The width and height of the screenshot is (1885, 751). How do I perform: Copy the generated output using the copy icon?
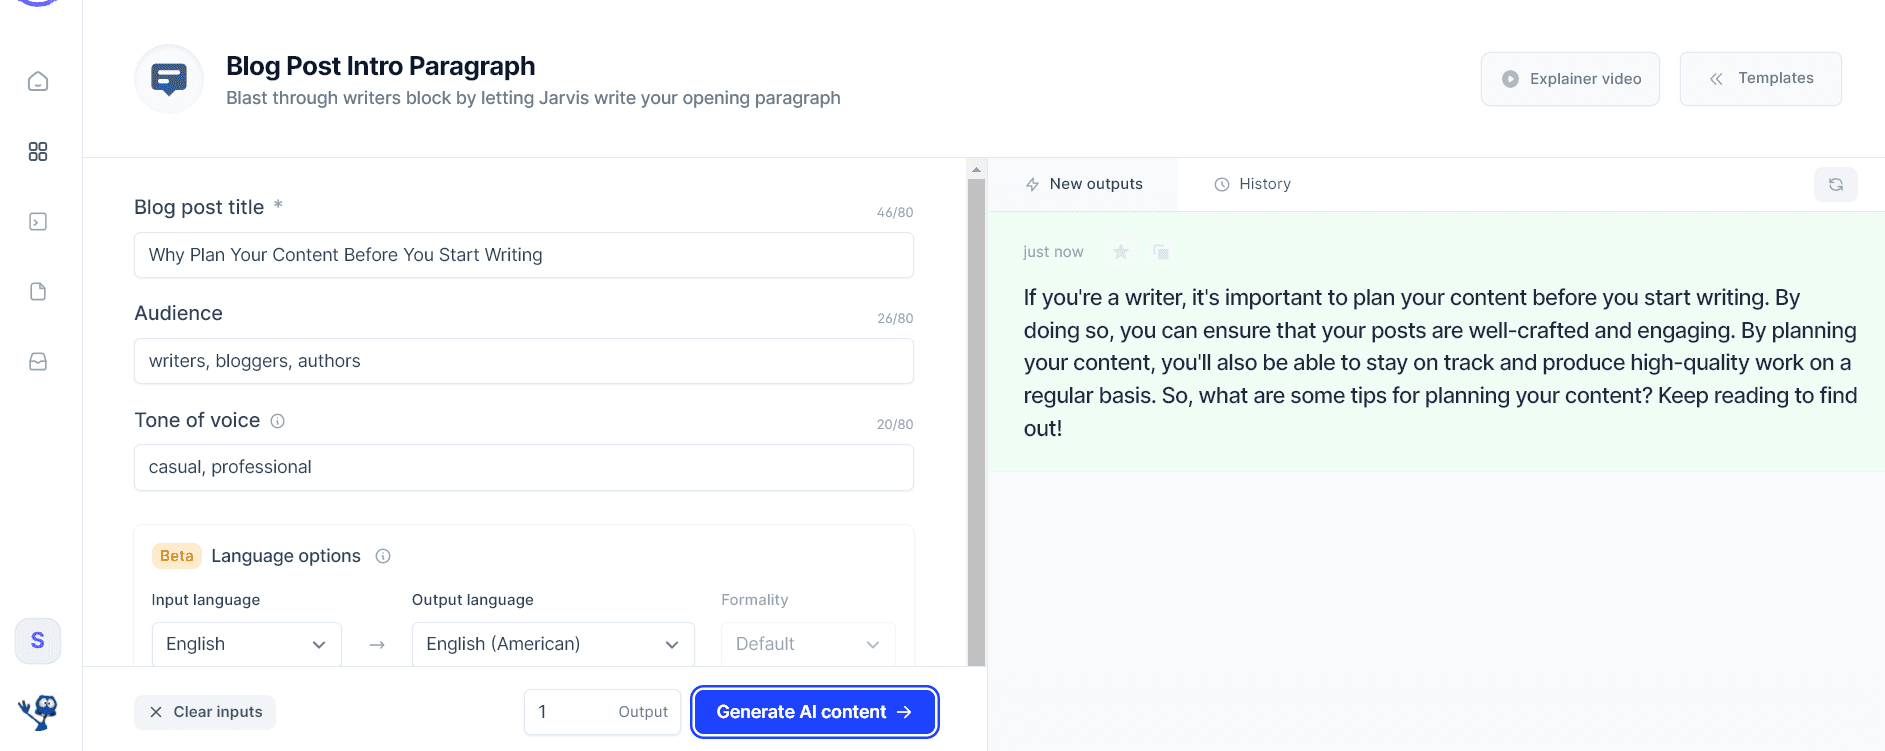pyautogui.click(x=1161, y=252)
